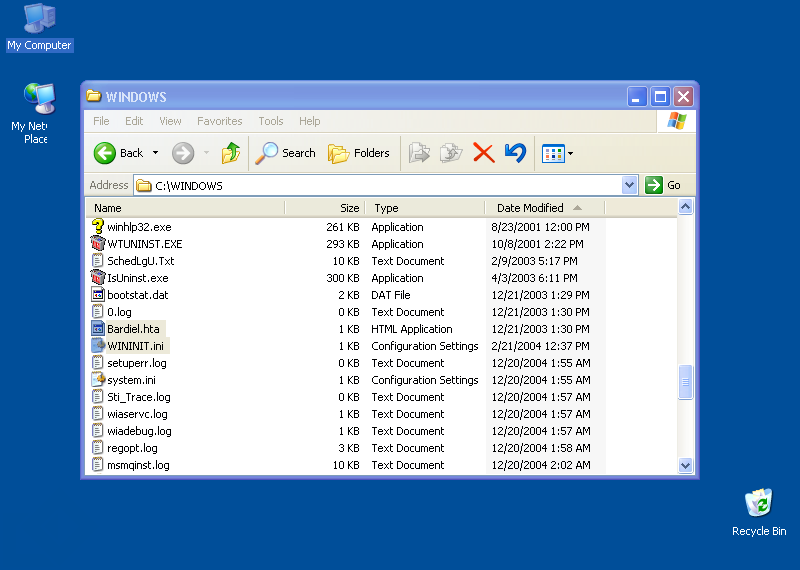Select the msmqinst.log file icon
This screenshot has height=570, width=800.
[x=97, y=465]
